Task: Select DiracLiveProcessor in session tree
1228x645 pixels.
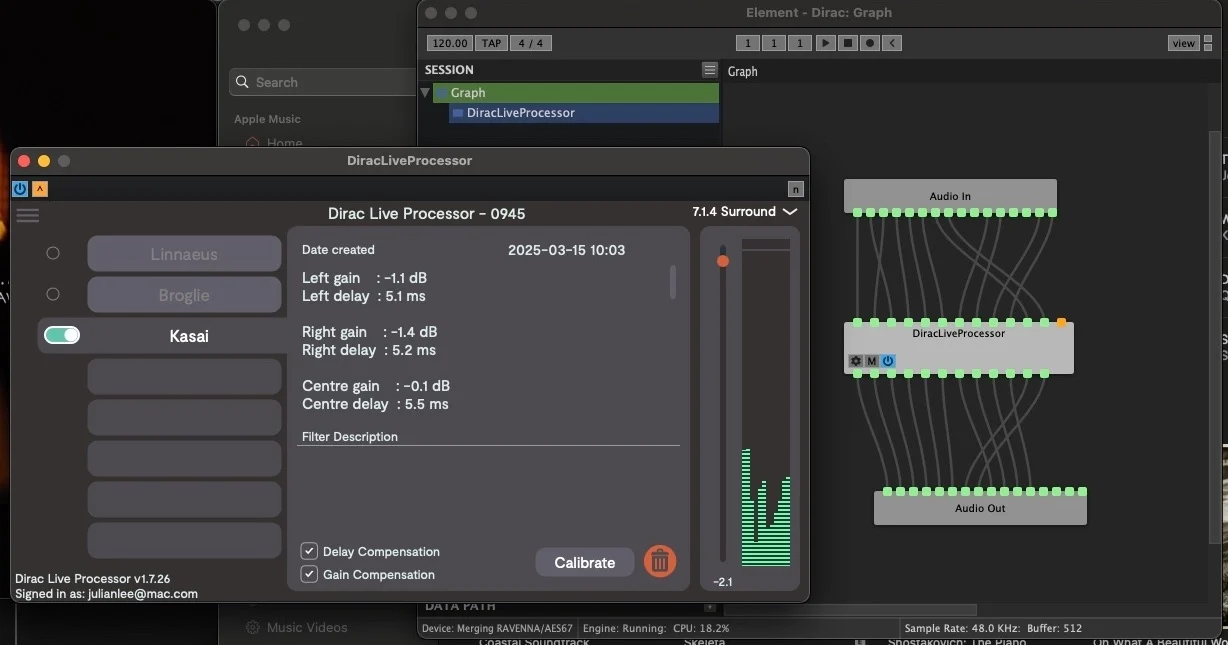Action: [x=520, y=113]
